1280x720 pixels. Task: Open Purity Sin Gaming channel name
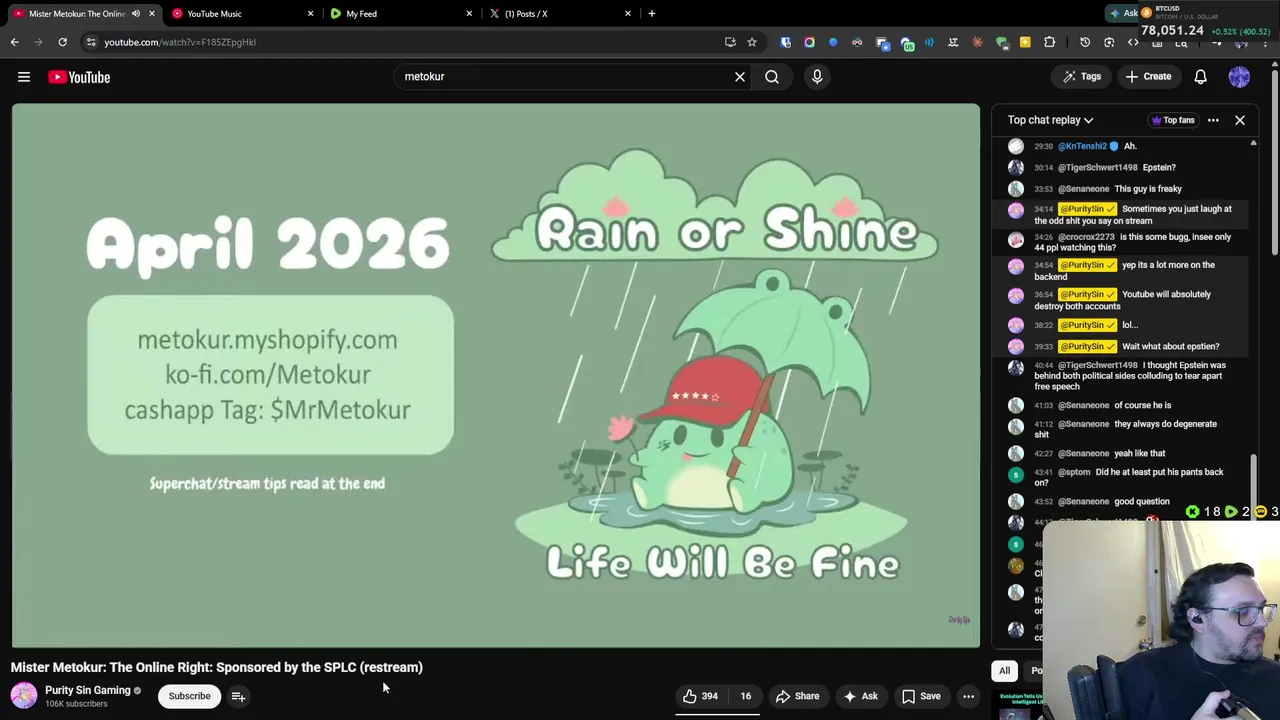click(88, 690)
